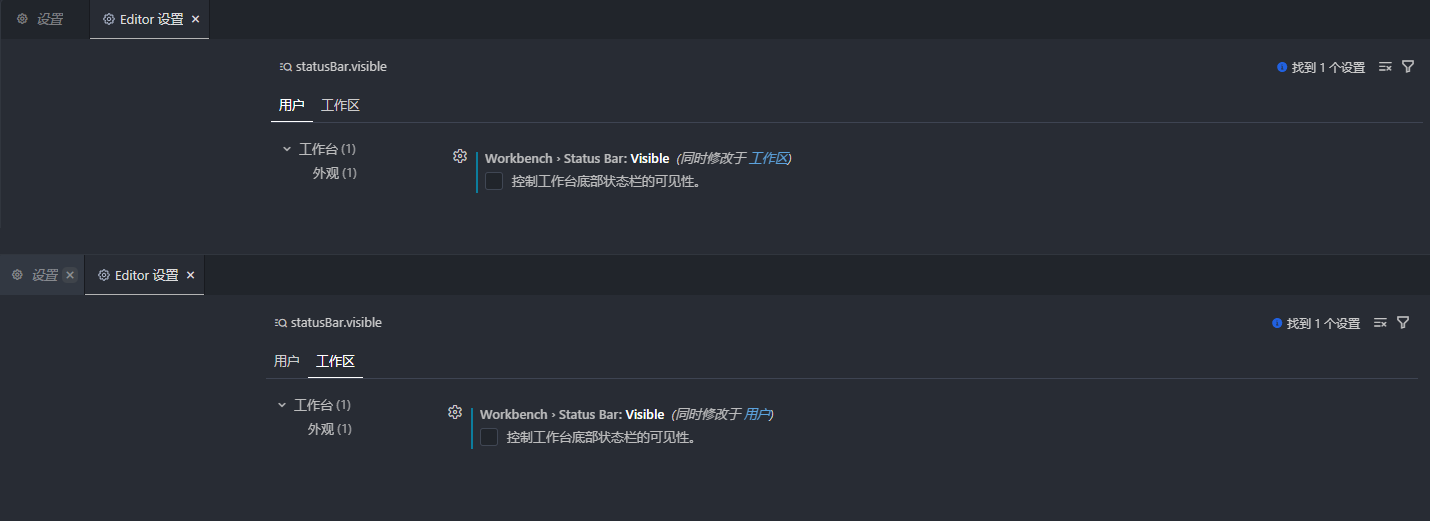Follow the 工作区 link next to 同时修改于

tap(769, 158)
